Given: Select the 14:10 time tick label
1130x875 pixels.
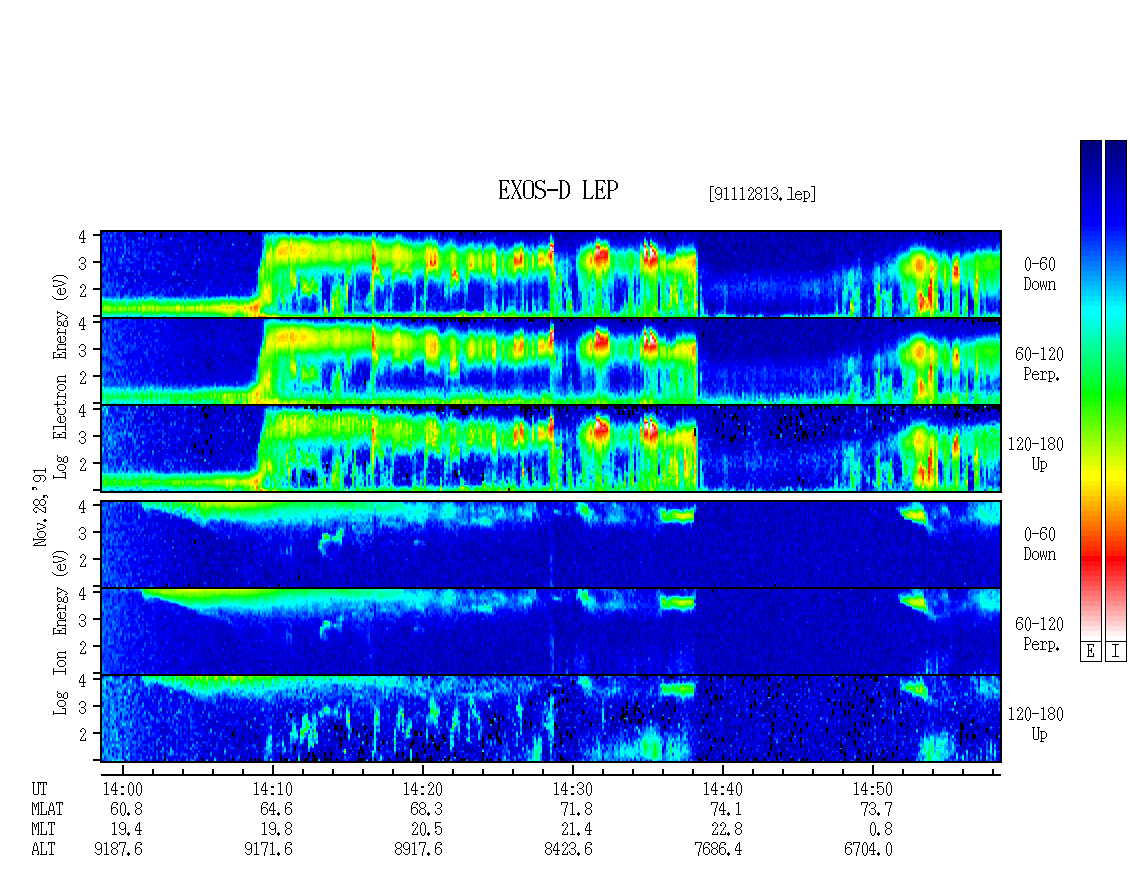Looking at the screenshot, I should pyautogui.click(x=272, y=789).
